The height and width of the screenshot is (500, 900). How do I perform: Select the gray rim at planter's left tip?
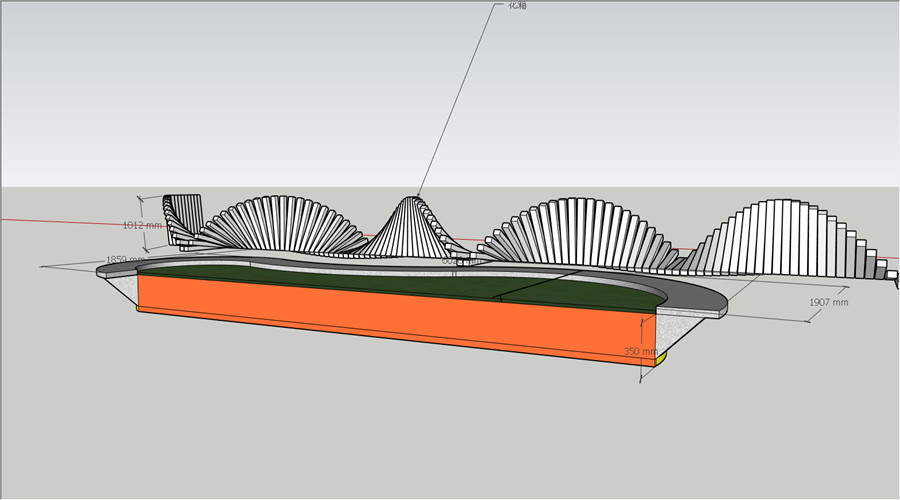tap(108, 268)
